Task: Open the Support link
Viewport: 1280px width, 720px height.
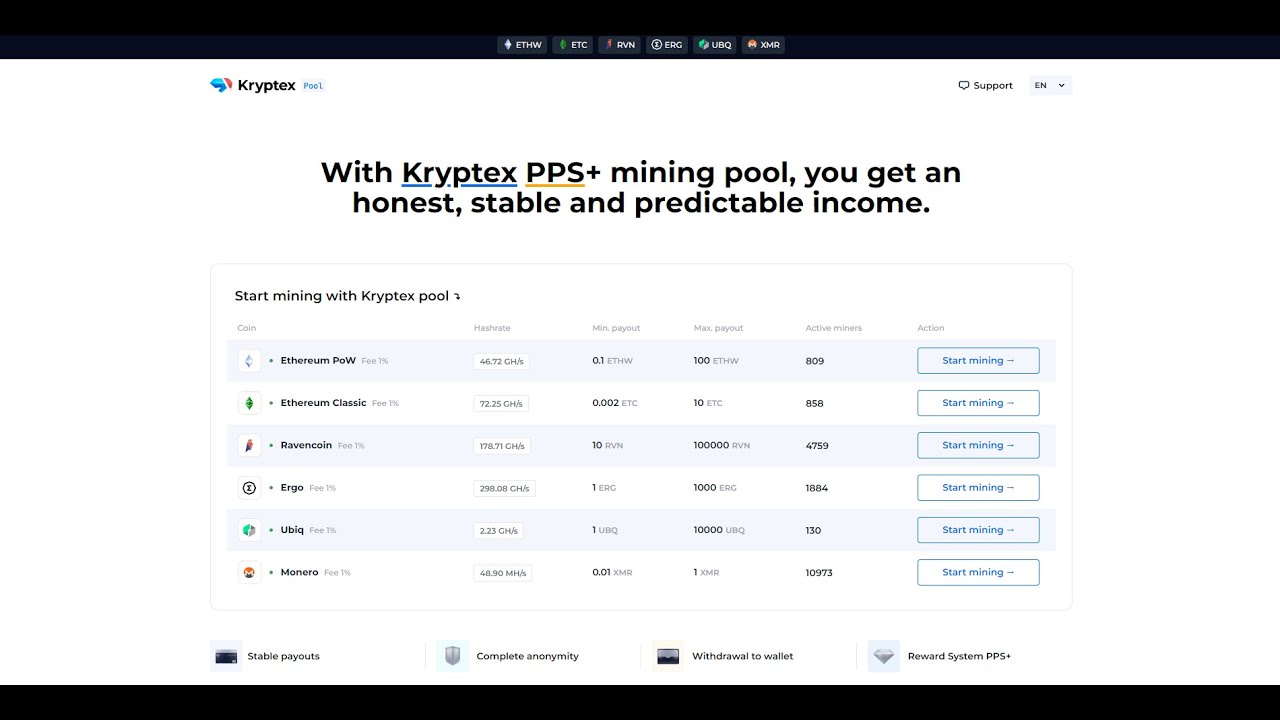Action: 986,85
